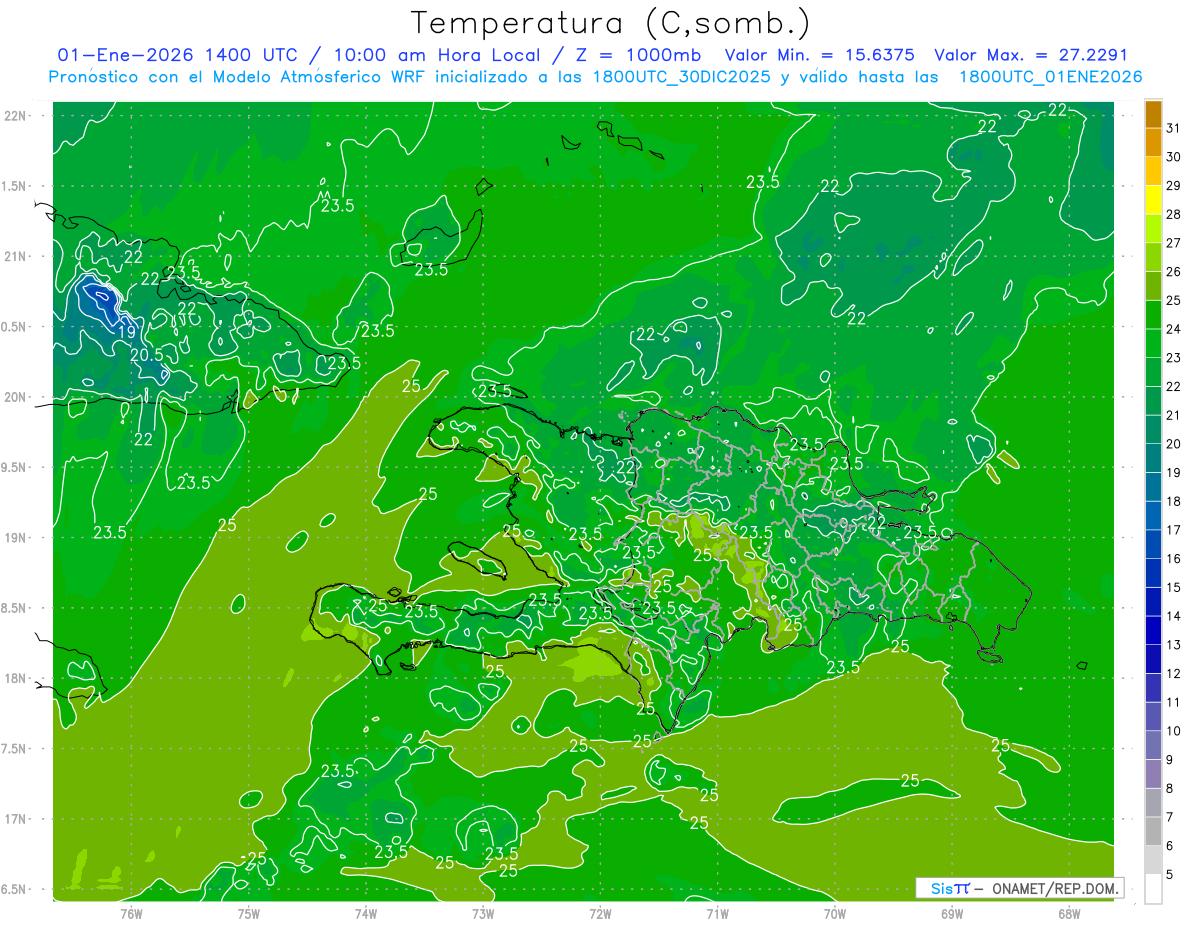Click the '1800UTC_01ENE2026' valid-until text
This screenshot has width=1200, height=927.
(1050, 77)
